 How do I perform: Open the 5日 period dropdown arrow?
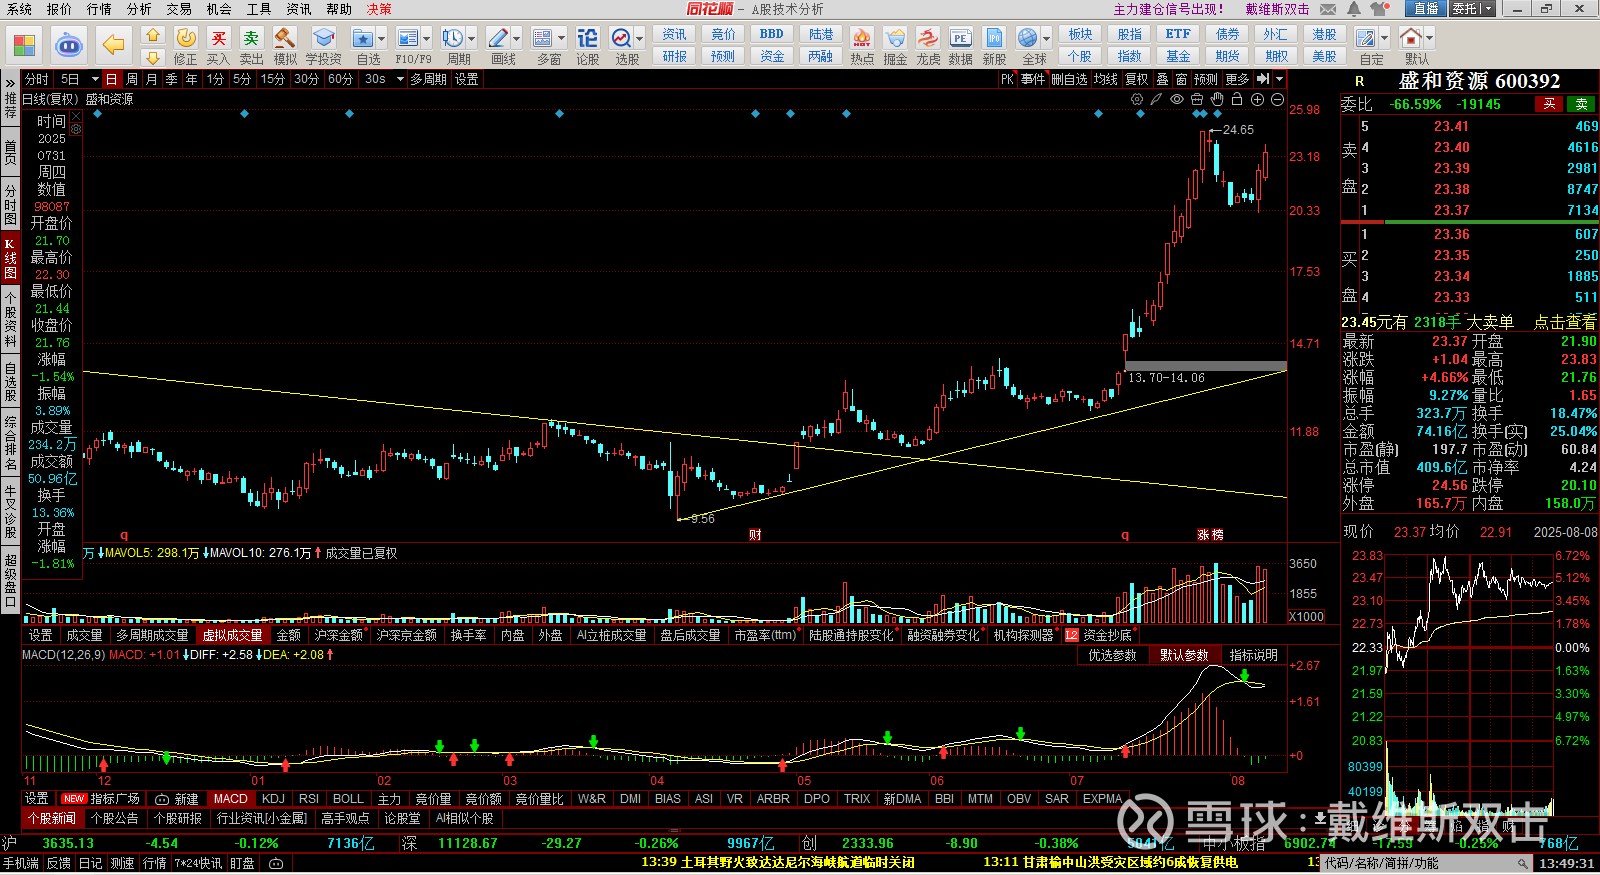pos(95,79)
